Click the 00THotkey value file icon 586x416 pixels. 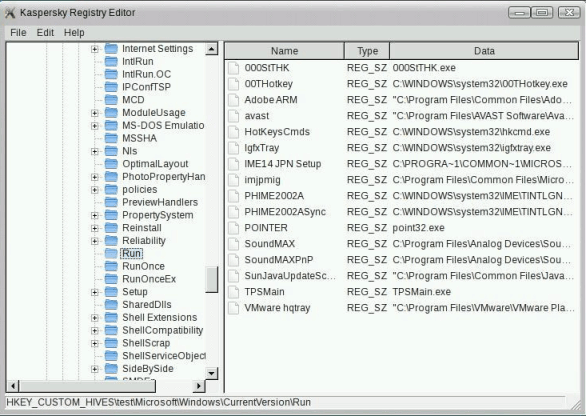[234, 84]
